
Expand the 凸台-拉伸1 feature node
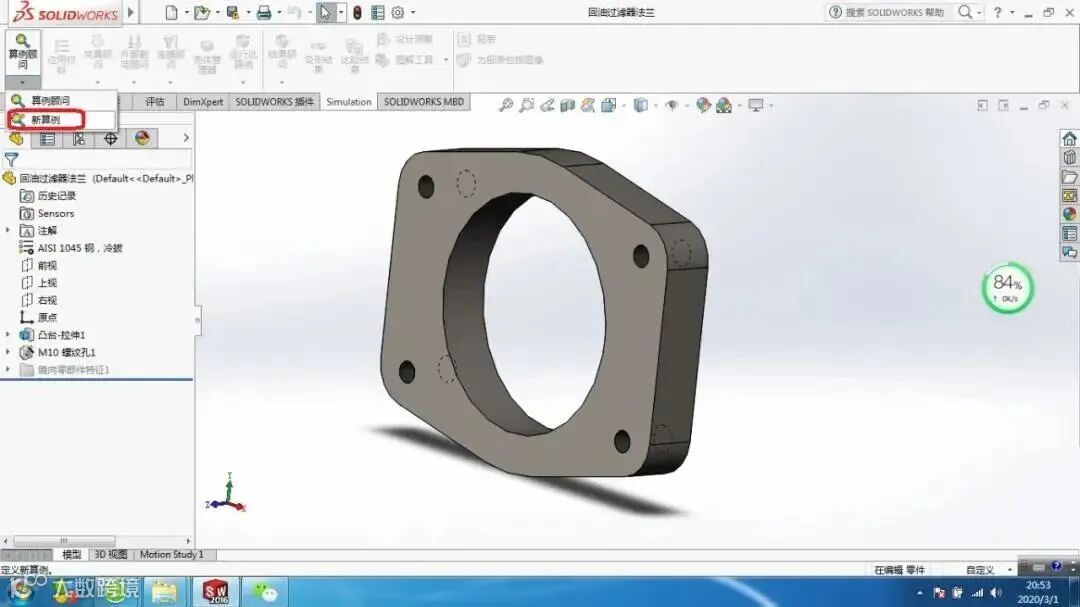8,334
